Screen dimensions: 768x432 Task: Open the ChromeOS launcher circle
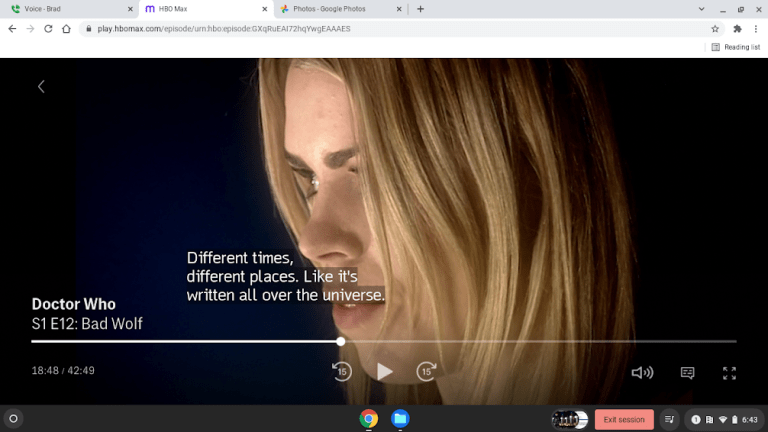coord(14,419)
